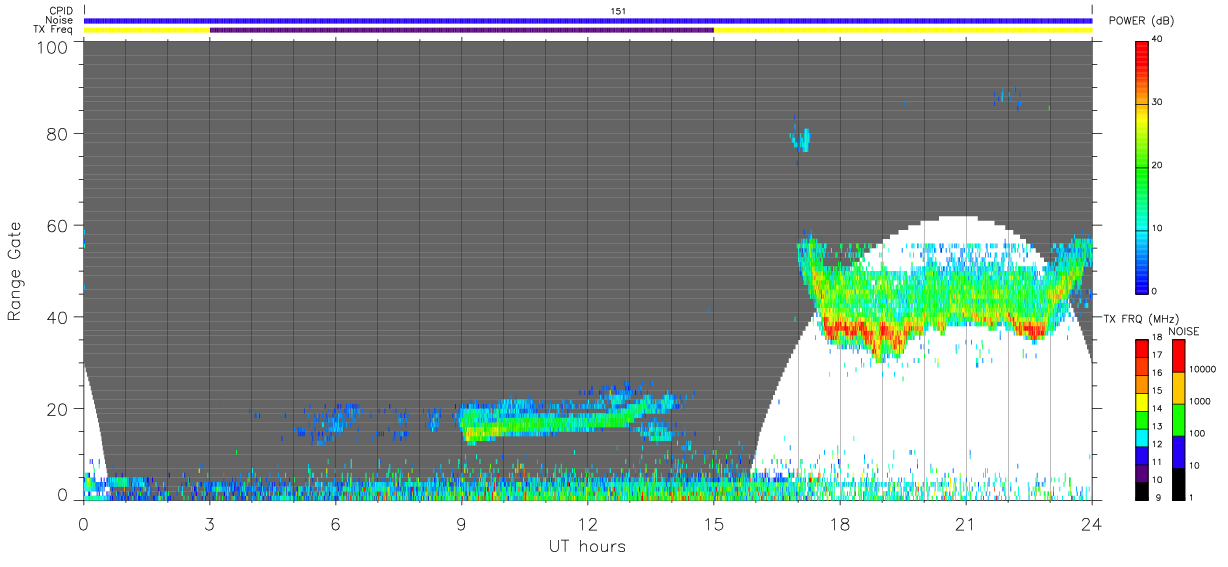Image resolution: width=1228 pixels, height=567 pixels.
Task: Click the 80 tick on Range Gate axis
Action: (x=58, y=133)
